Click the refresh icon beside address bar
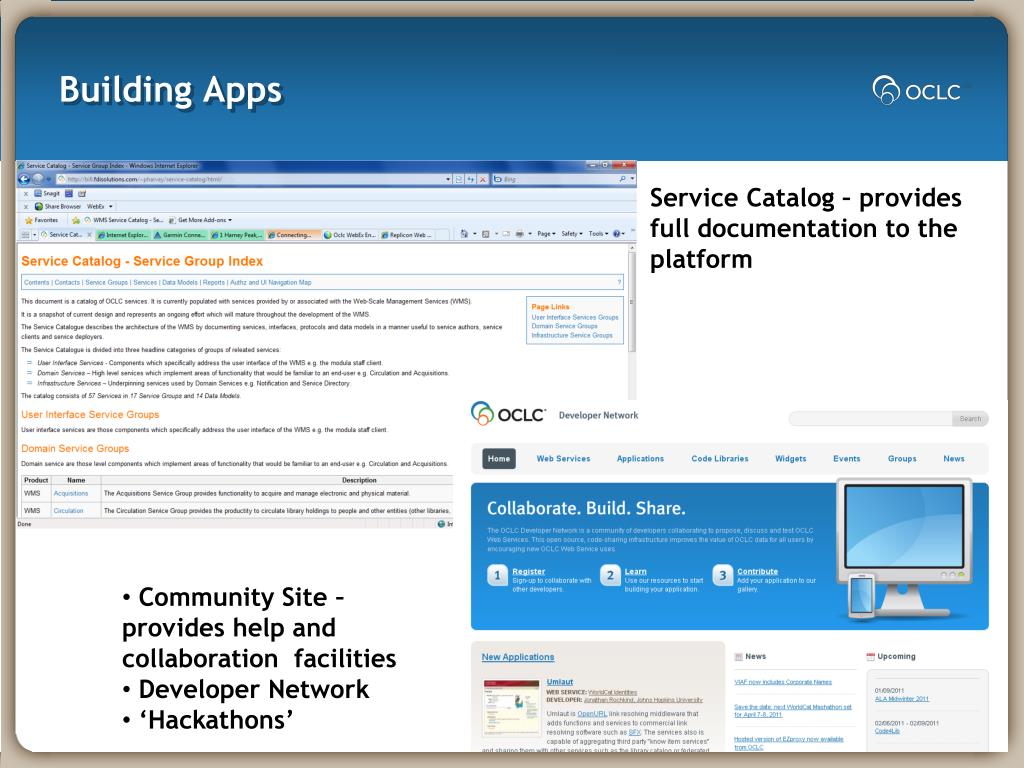Screen dimensions: 1024x768 470,179
